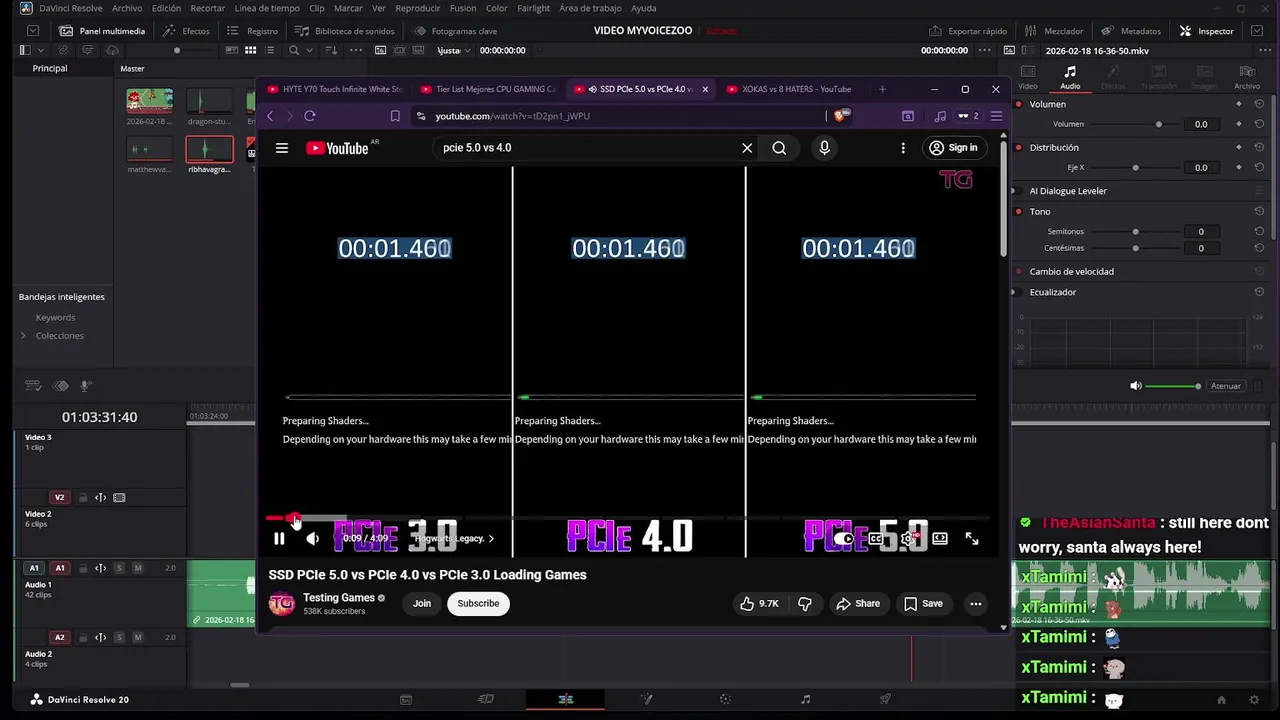Toggle the Tono section enable dot
The width and height of the screenshot is (1280, 720).
pyautogui.click(x=1019, y=211)
